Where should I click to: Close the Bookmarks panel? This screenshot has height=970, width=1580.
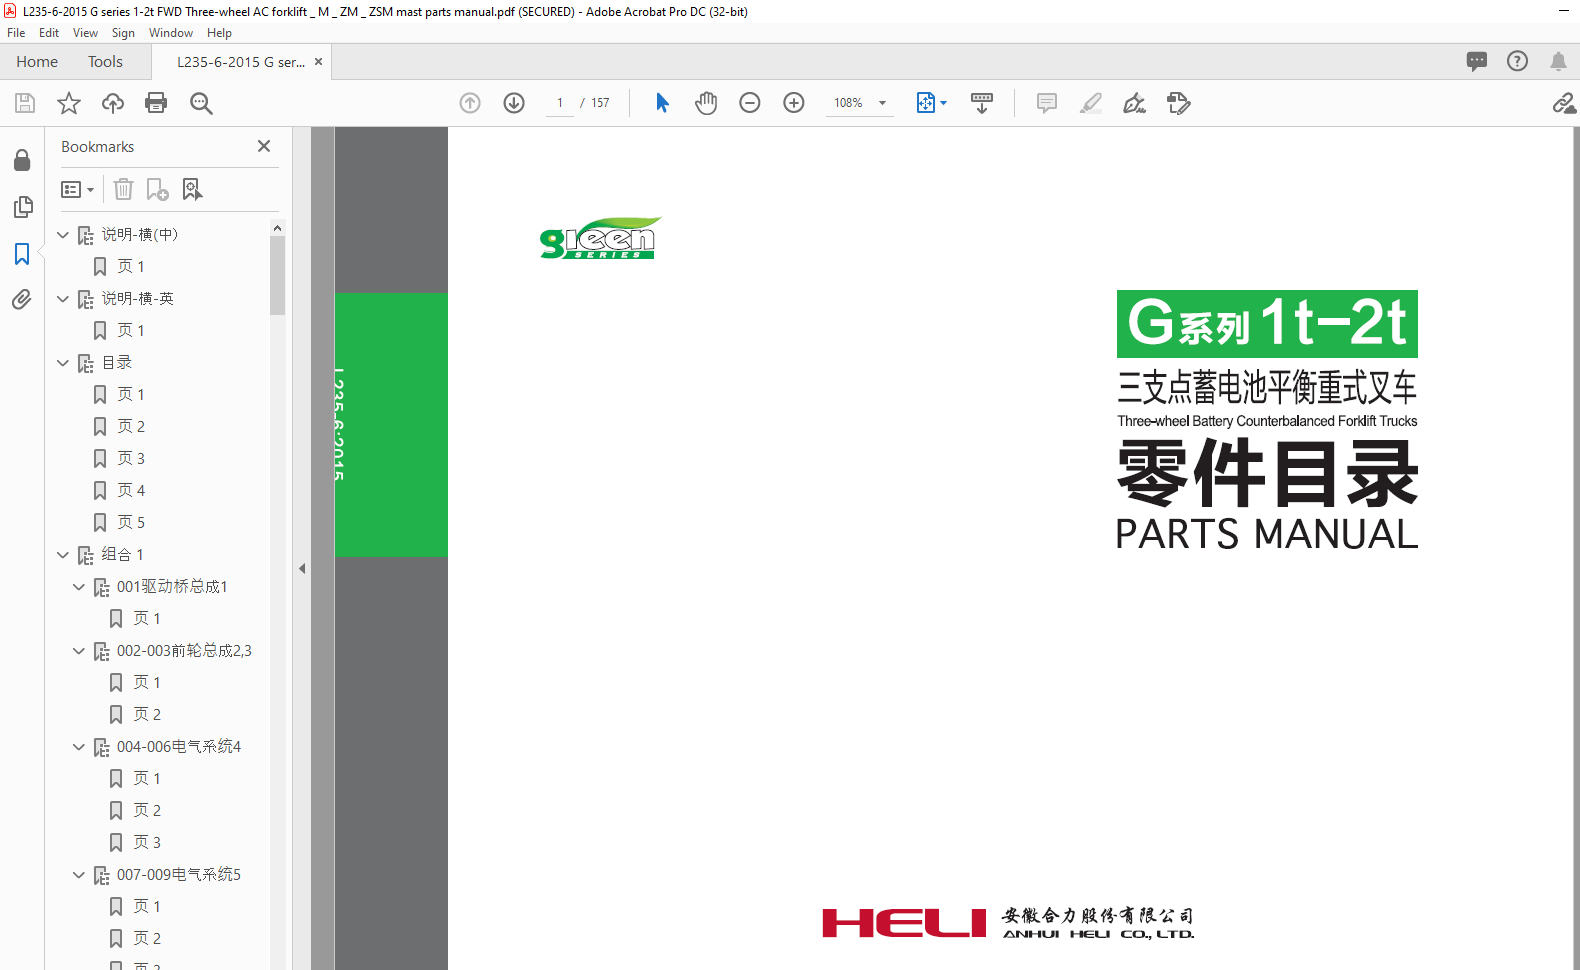[264, 146]
